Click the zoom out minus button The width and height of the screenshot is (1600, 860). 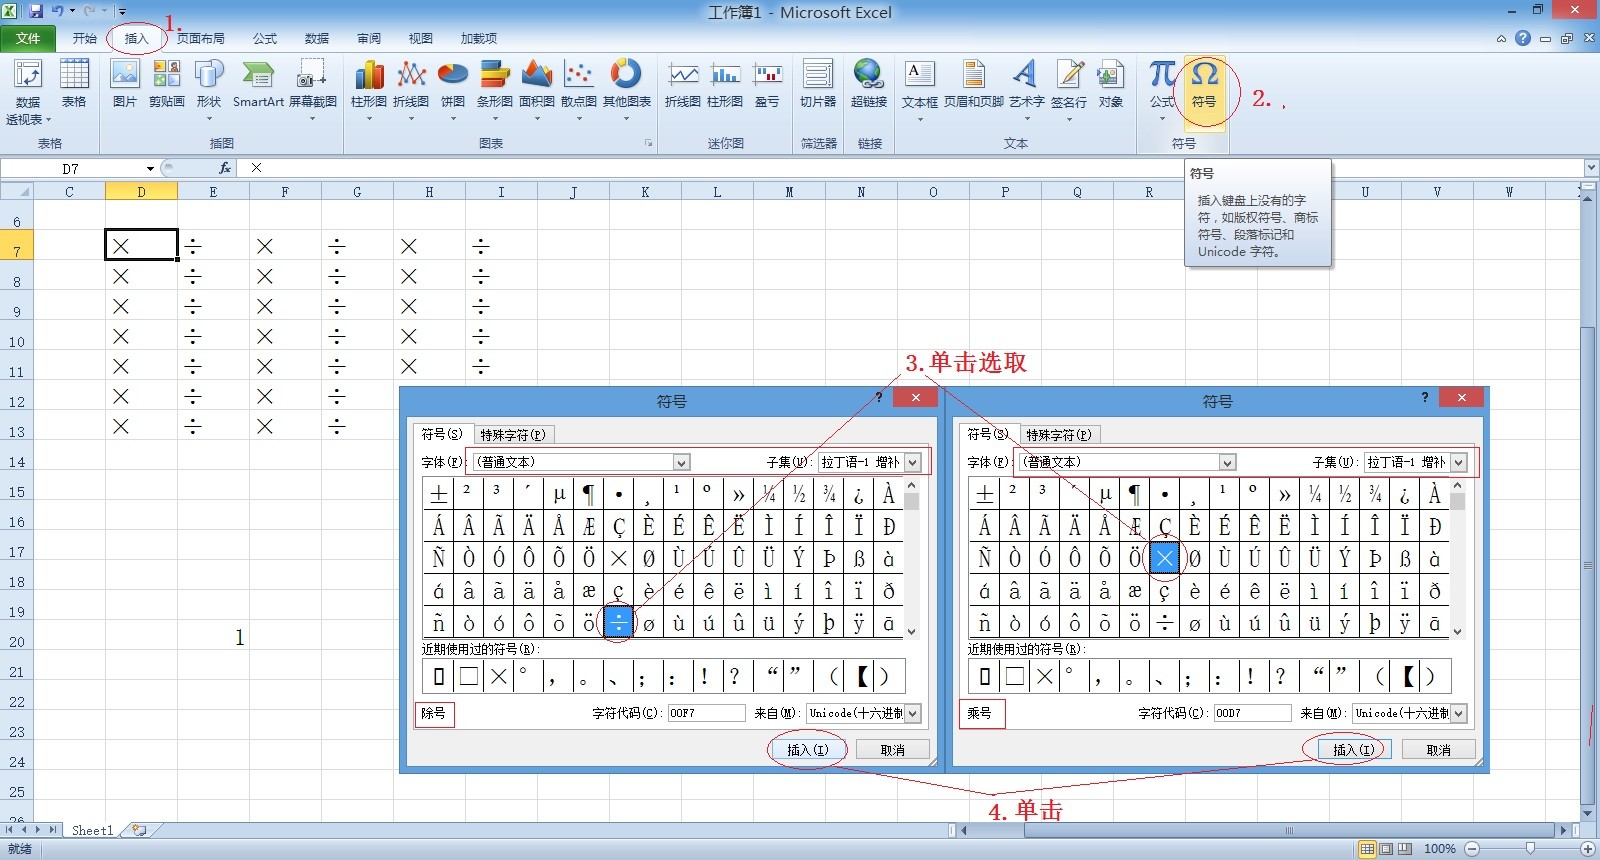point(1472,849)
